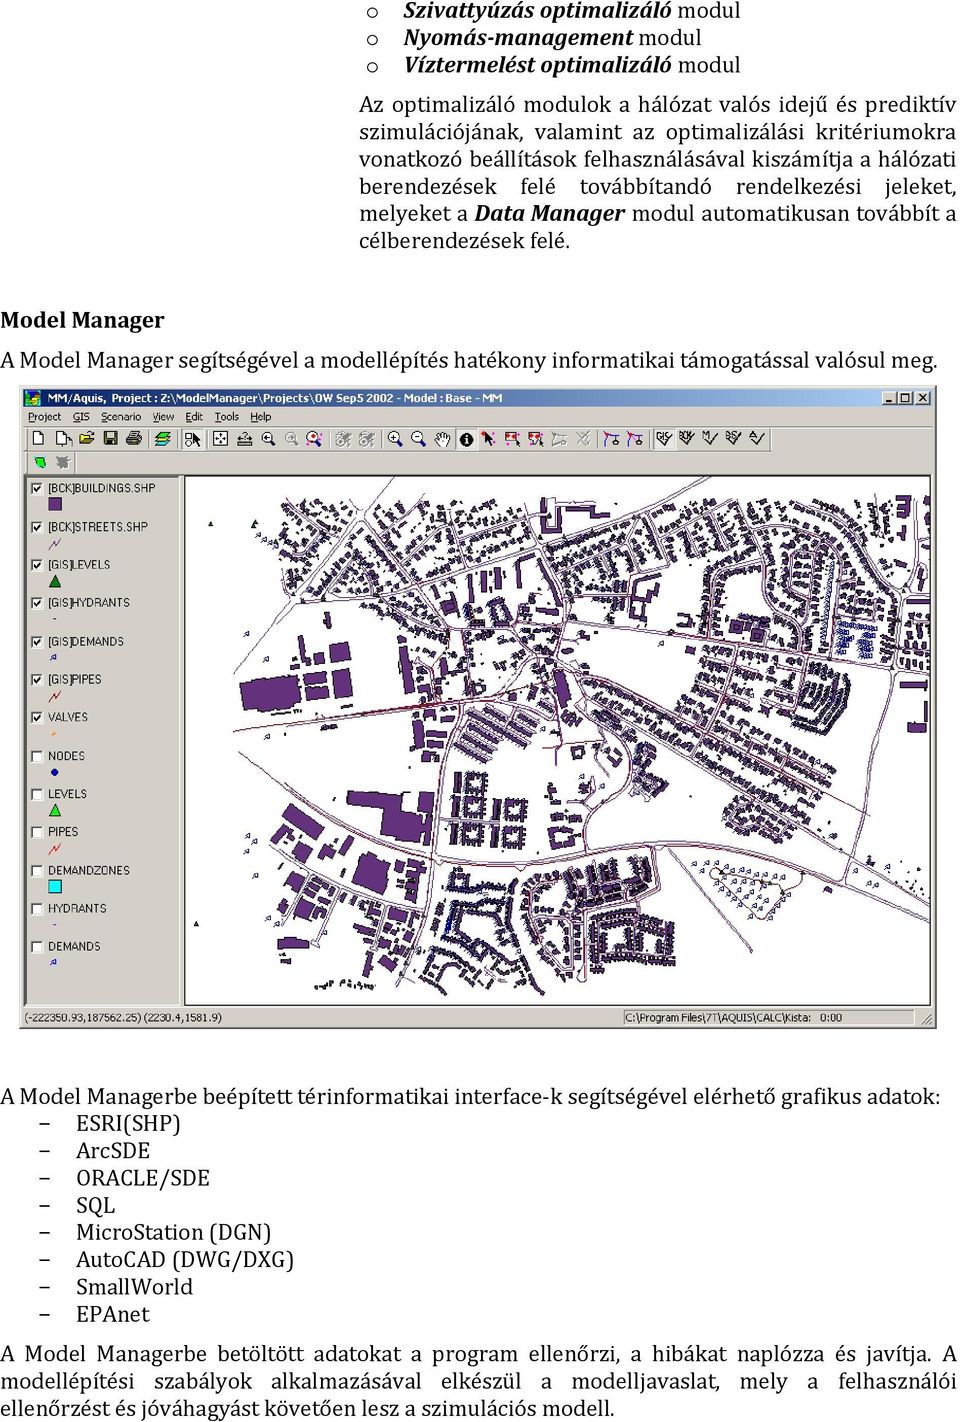Enable the PIPES model layer checkbox
This screenshot has height=1422, width=960.
[37, 832]
